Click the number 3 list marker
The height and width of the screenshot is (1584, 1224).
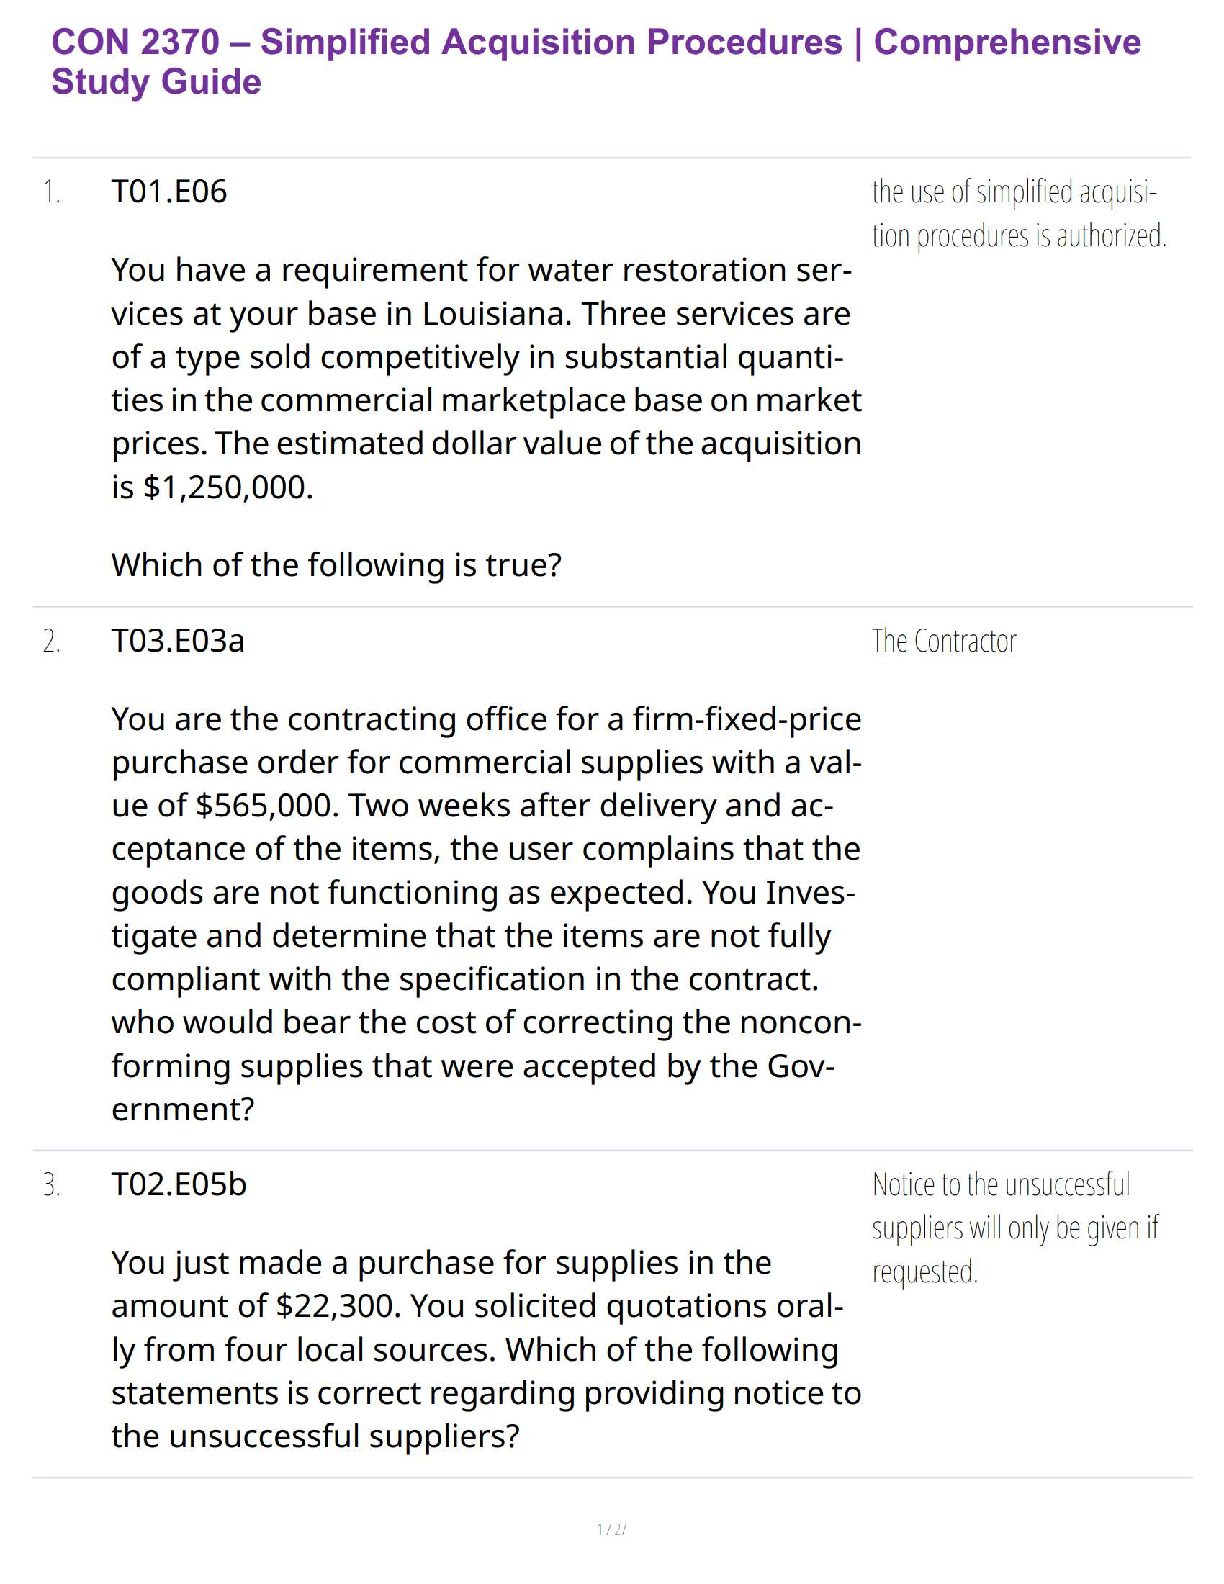(52, 1185)
